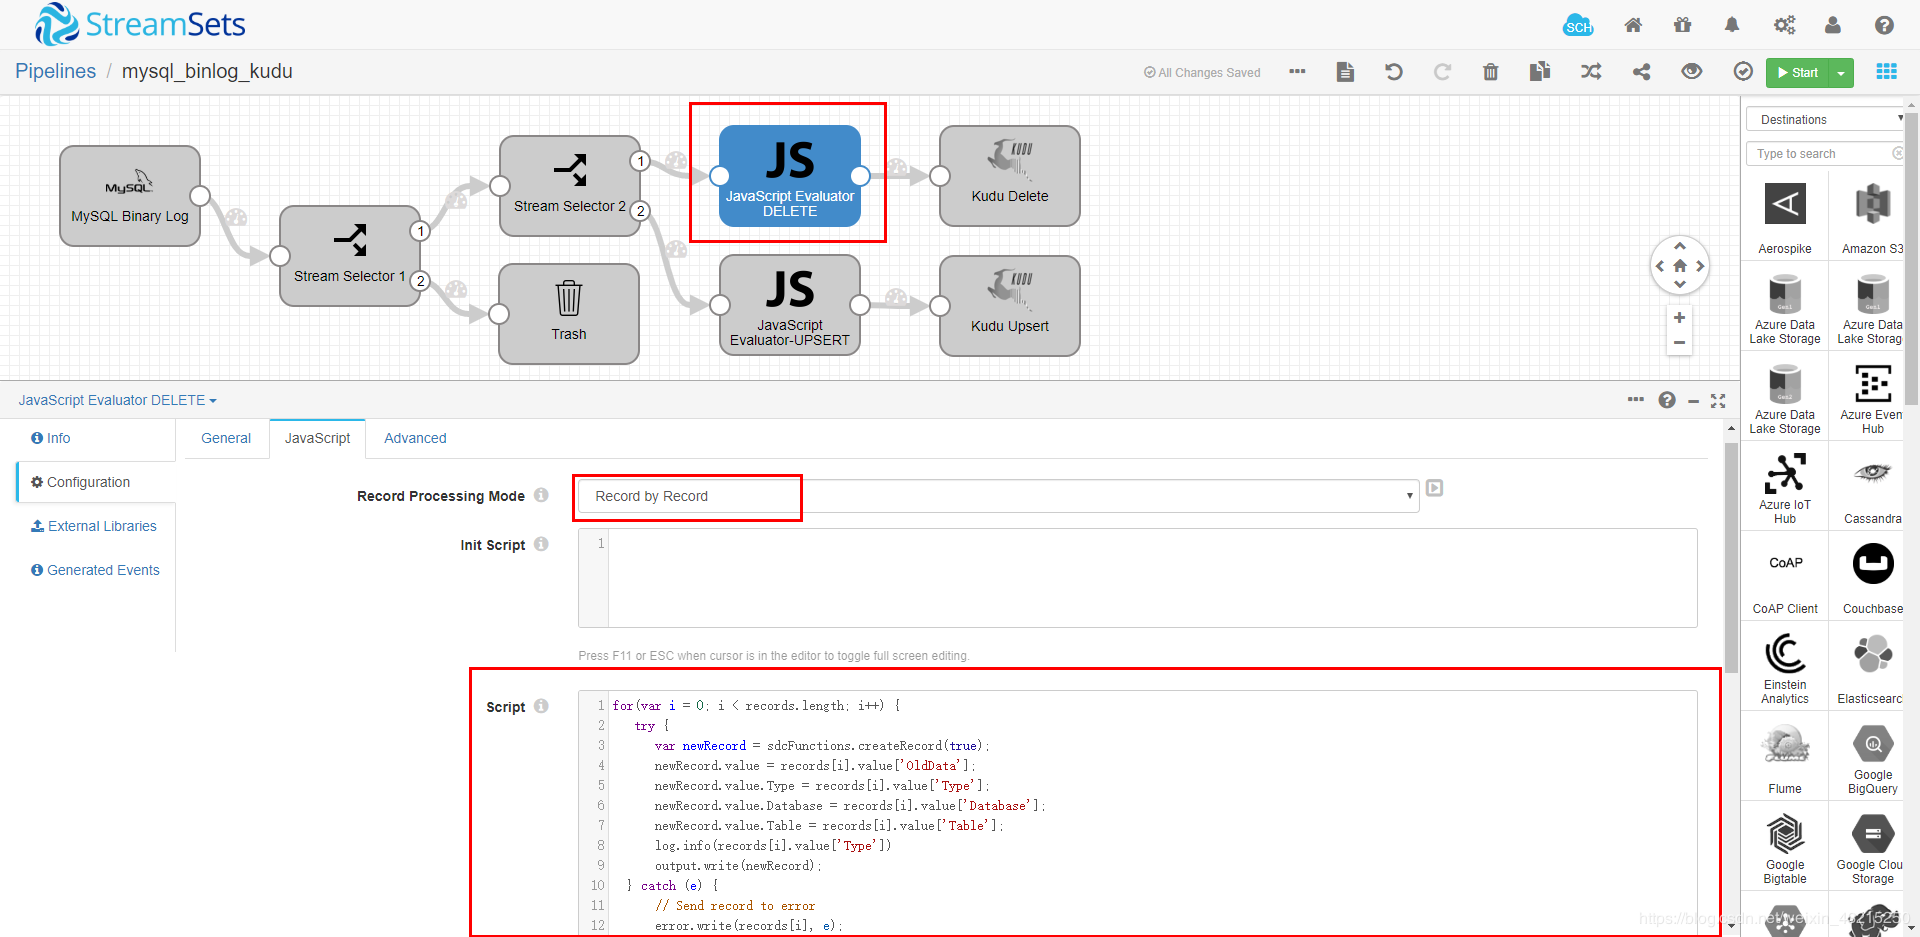Zoom in on the canvas with plus control
This screenshot has width=1920, height=937.
(x=1679, y=317)
